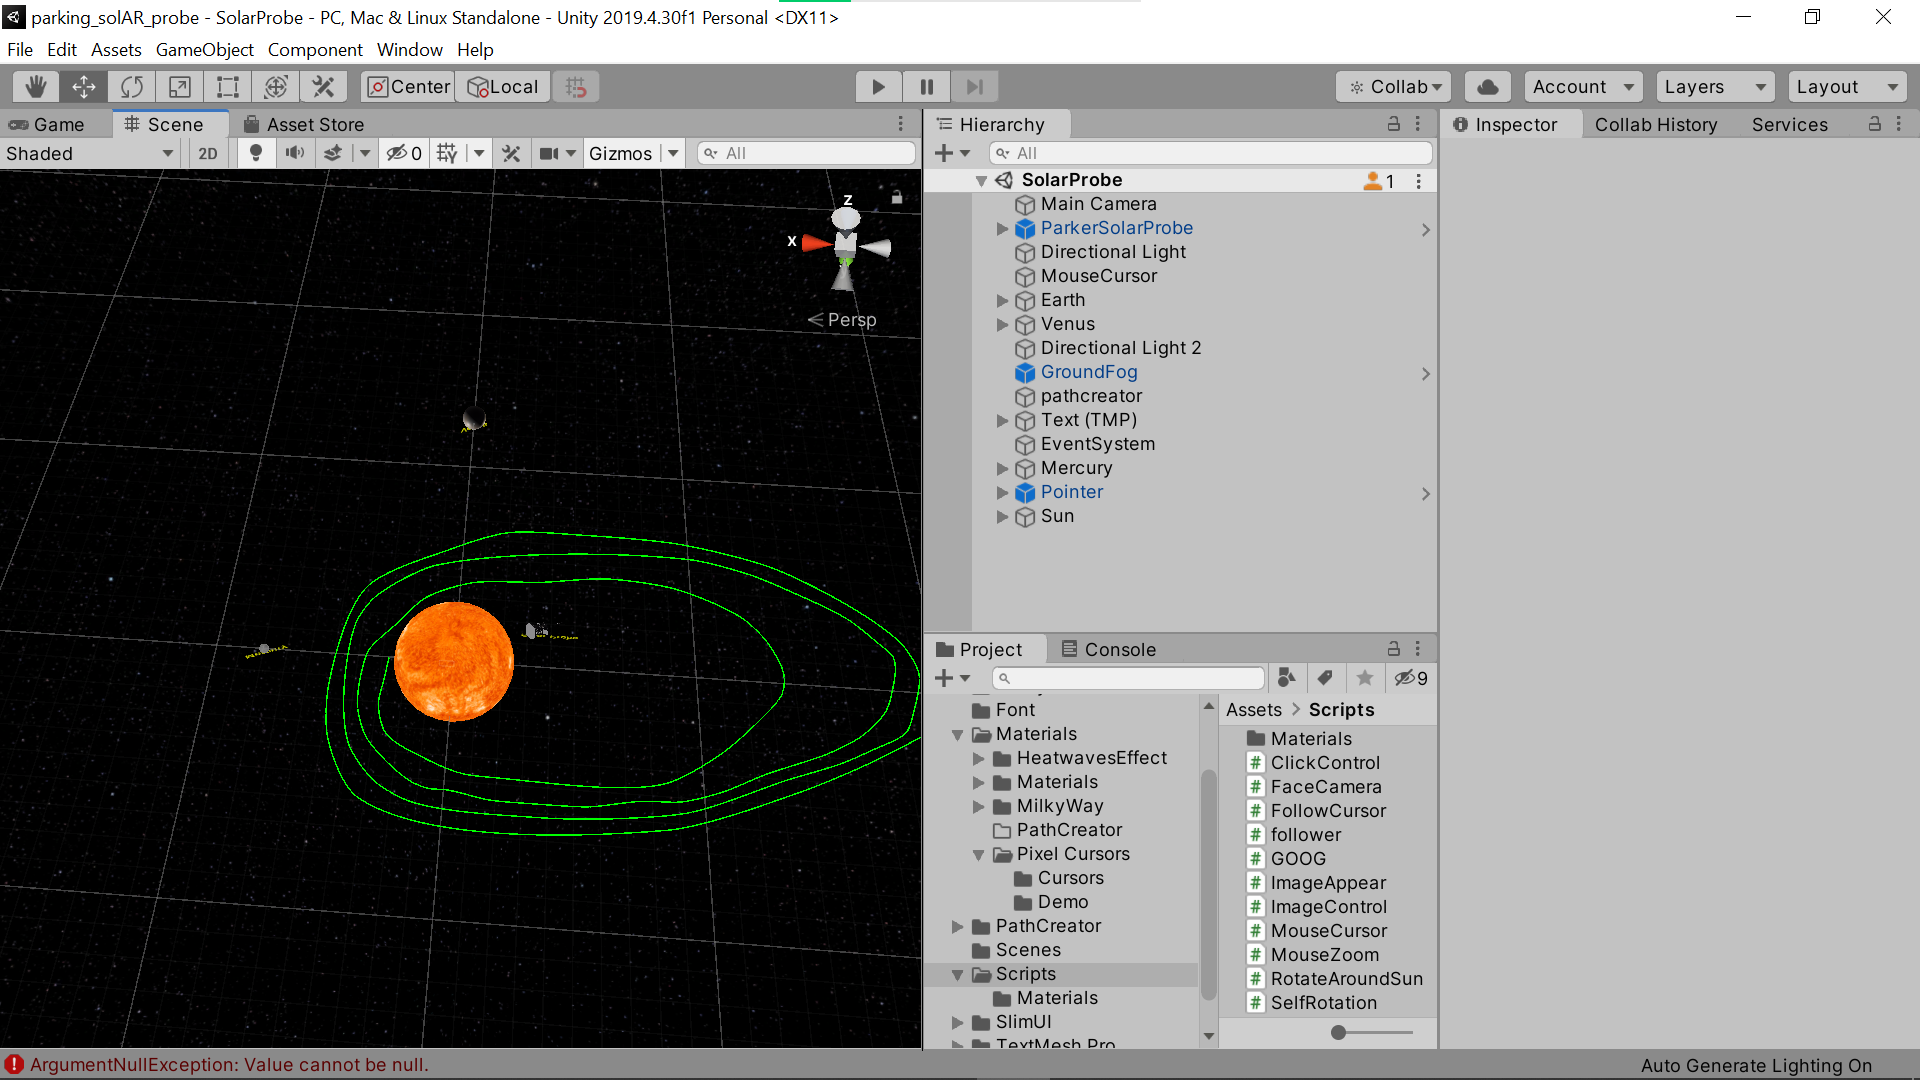Select the Scale tool
This screenshot has height=1080, width=1920.
180,87
